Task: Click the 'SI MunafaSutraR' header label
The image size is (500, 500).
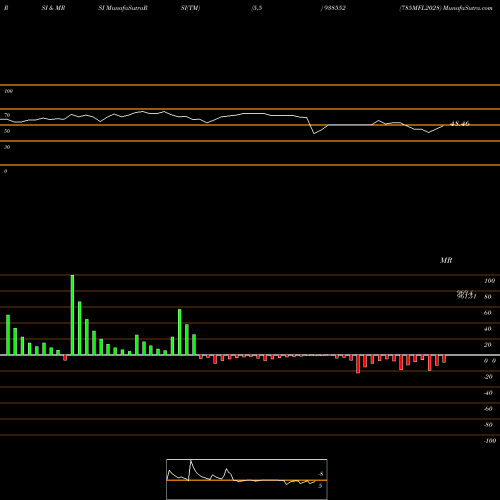Action: [123, 8]
